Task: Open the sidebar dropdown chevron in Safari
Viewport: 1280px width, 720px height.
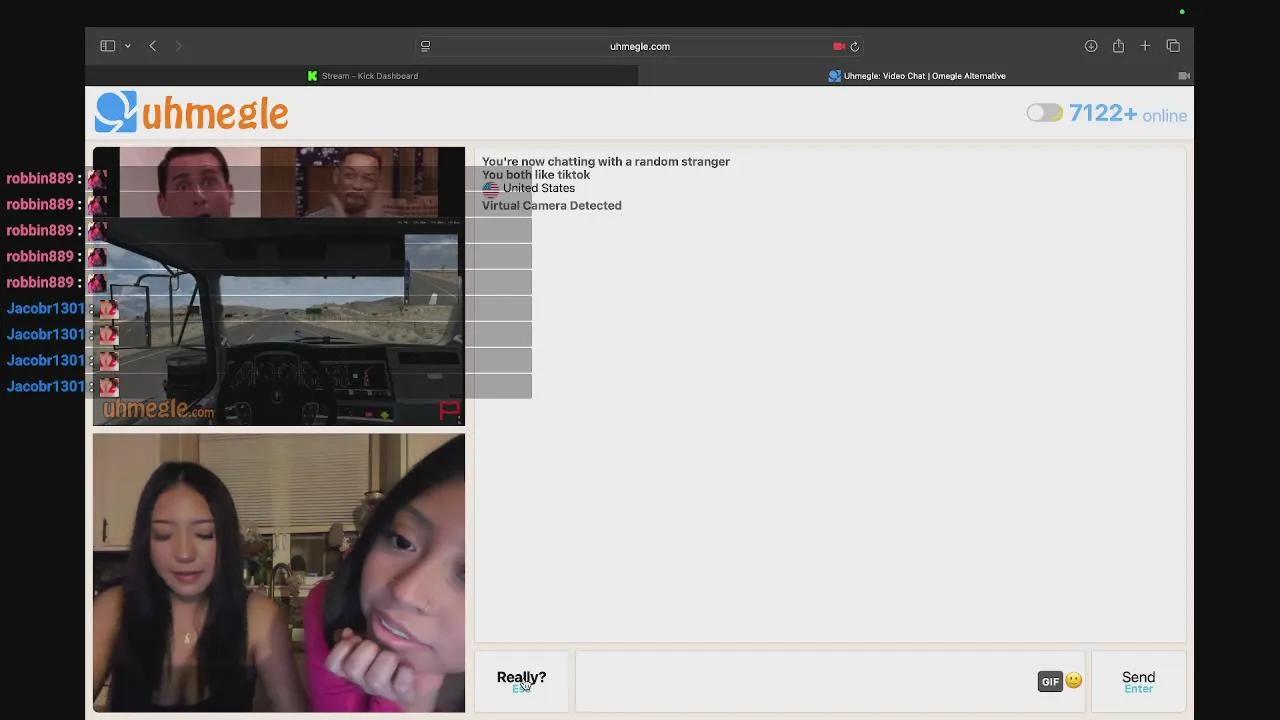Action: 126,45
